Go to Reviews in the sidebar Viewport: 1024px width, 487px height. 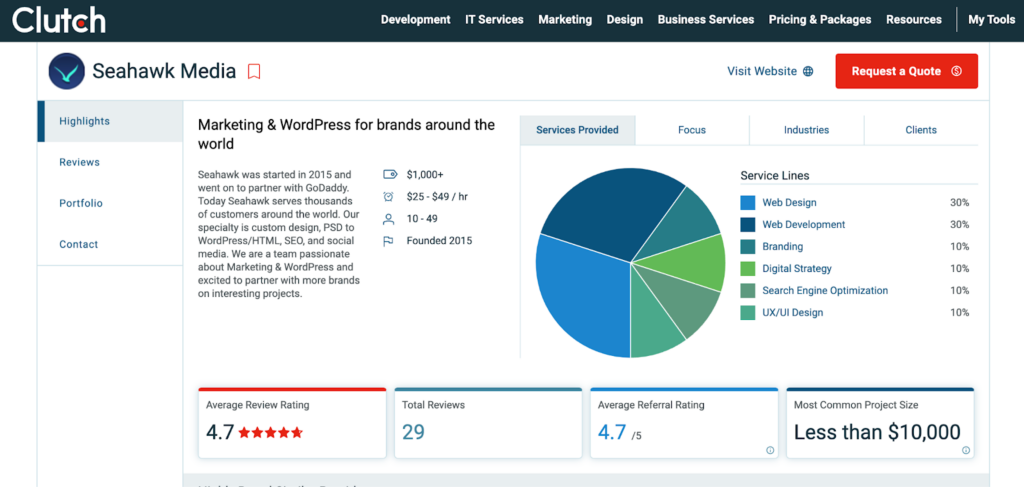click(x=80, y=162)
